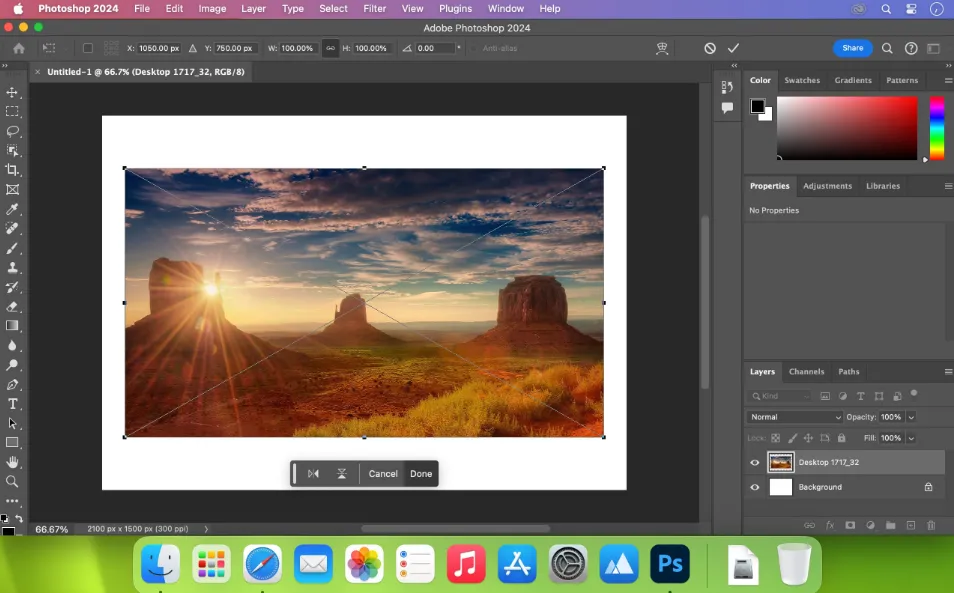This screenshot has height=593, width=954.
Task: Select the Gradient tool
Action: [x=12, y=326]
